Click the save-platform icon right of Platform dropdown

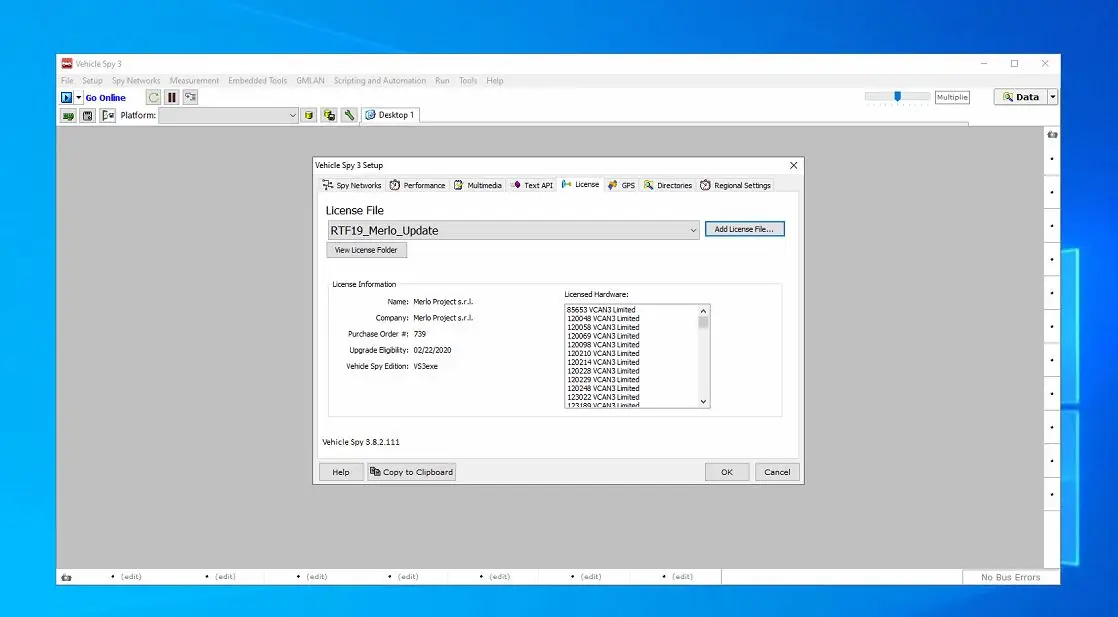click(x=328, y=115)
